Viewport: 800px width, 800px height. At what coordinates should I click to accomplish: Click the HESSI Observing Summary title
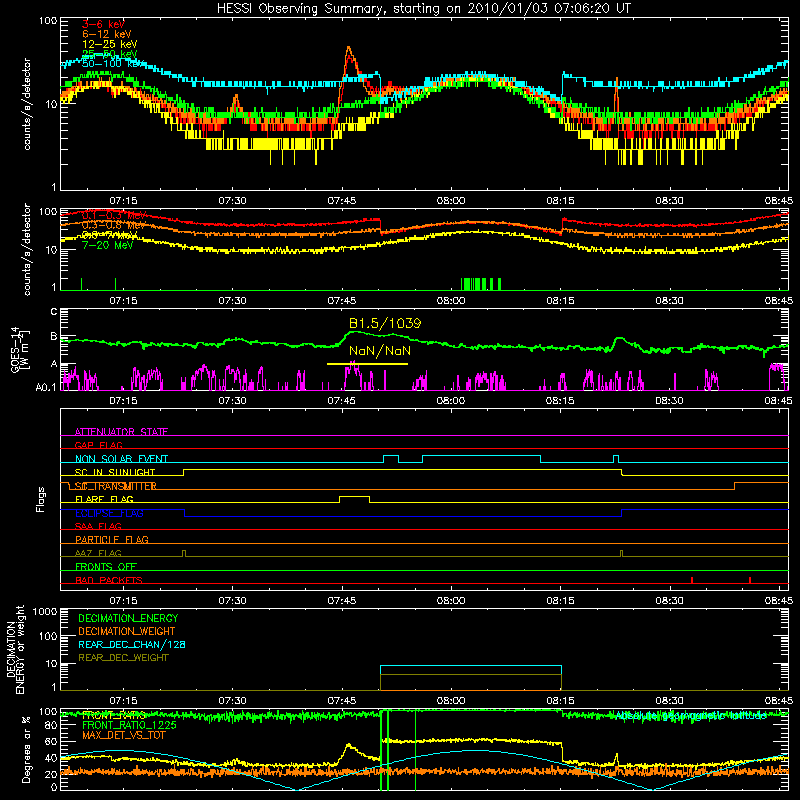(424, 8)
